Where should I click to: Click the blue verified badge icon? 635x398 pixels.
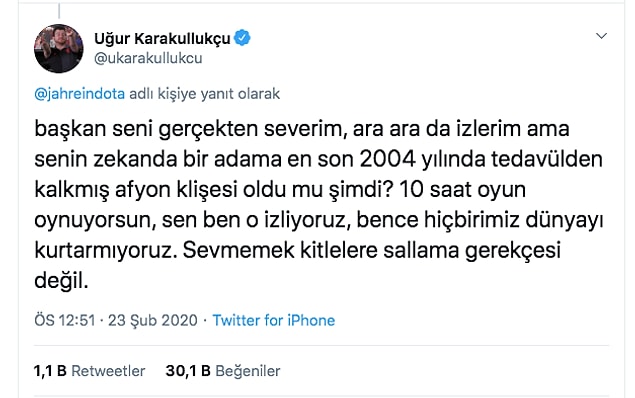[x=242, y=38]
